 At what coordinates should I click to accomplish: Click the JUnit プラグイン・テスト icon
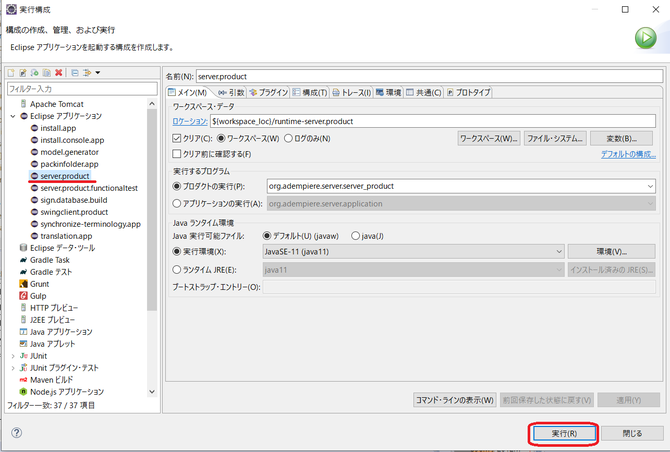[x=24, y=367]
